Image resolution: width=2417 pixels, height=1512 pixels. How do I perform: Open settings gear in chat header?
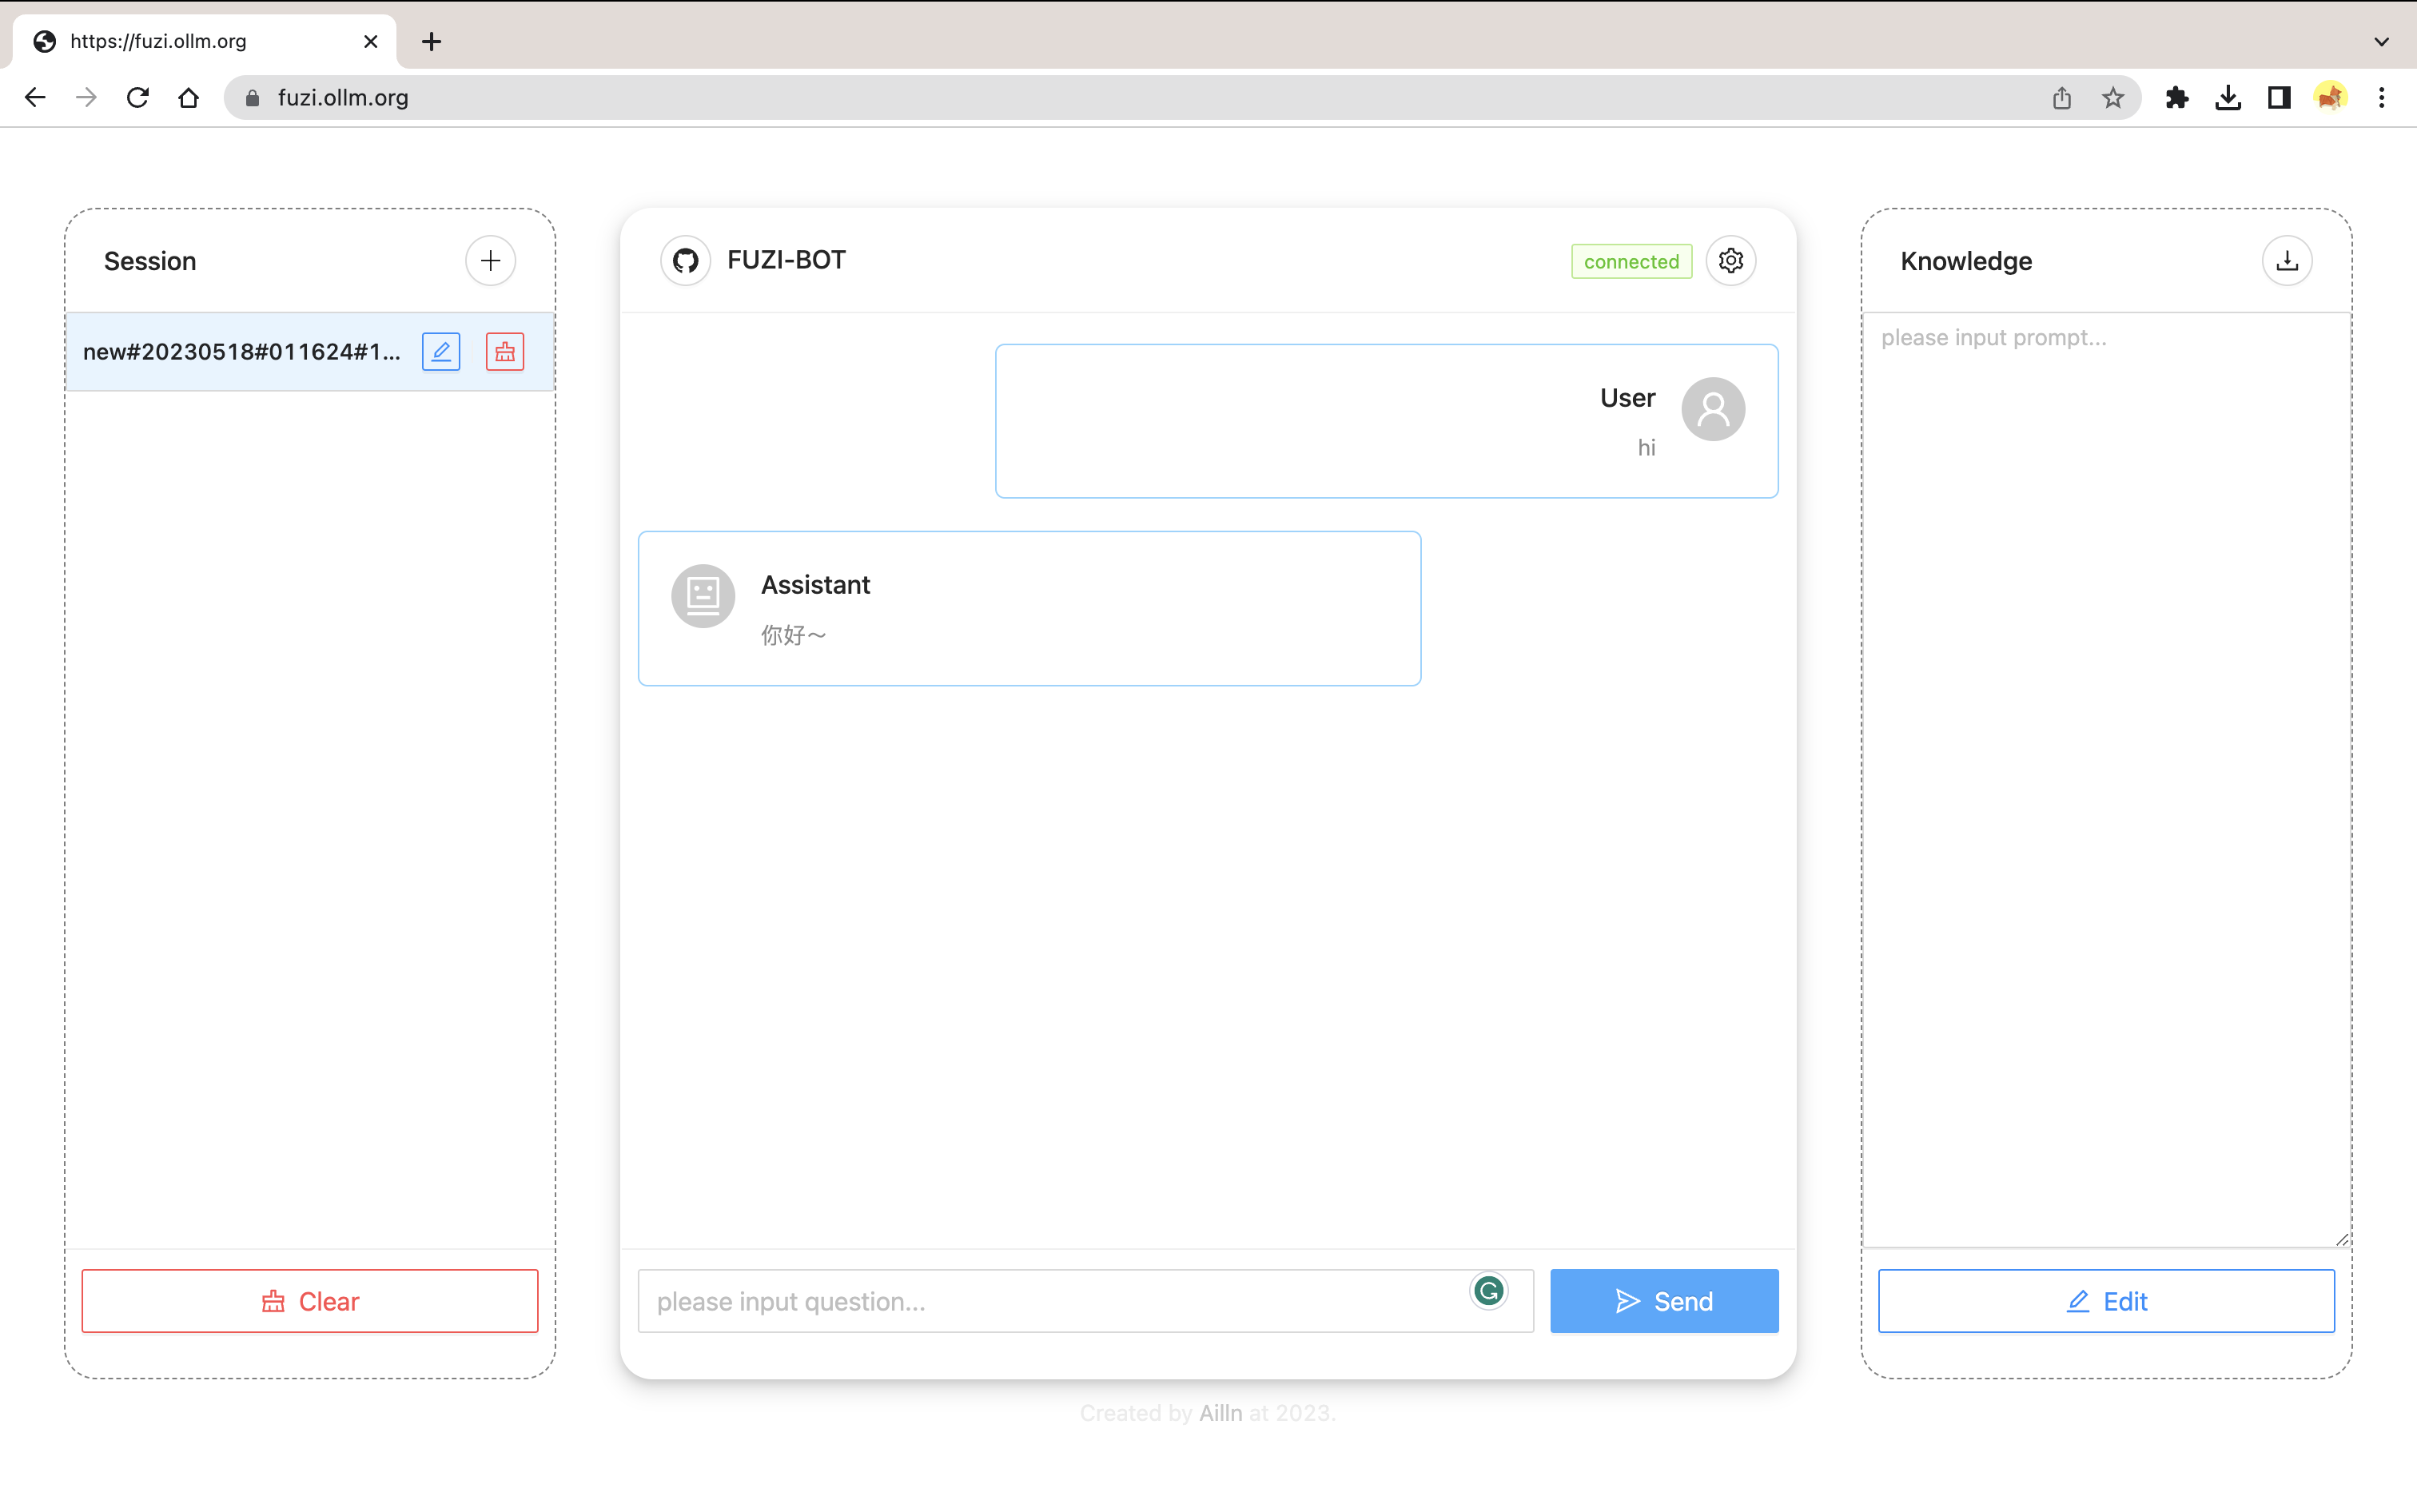(1731, 261)
